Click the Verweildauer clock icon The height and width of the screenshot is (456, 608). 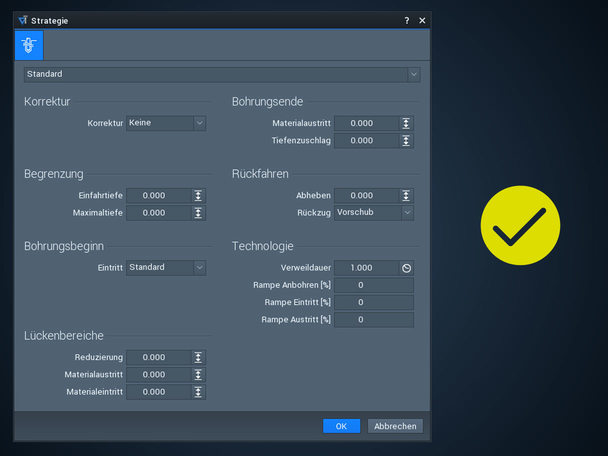(406, 268)
